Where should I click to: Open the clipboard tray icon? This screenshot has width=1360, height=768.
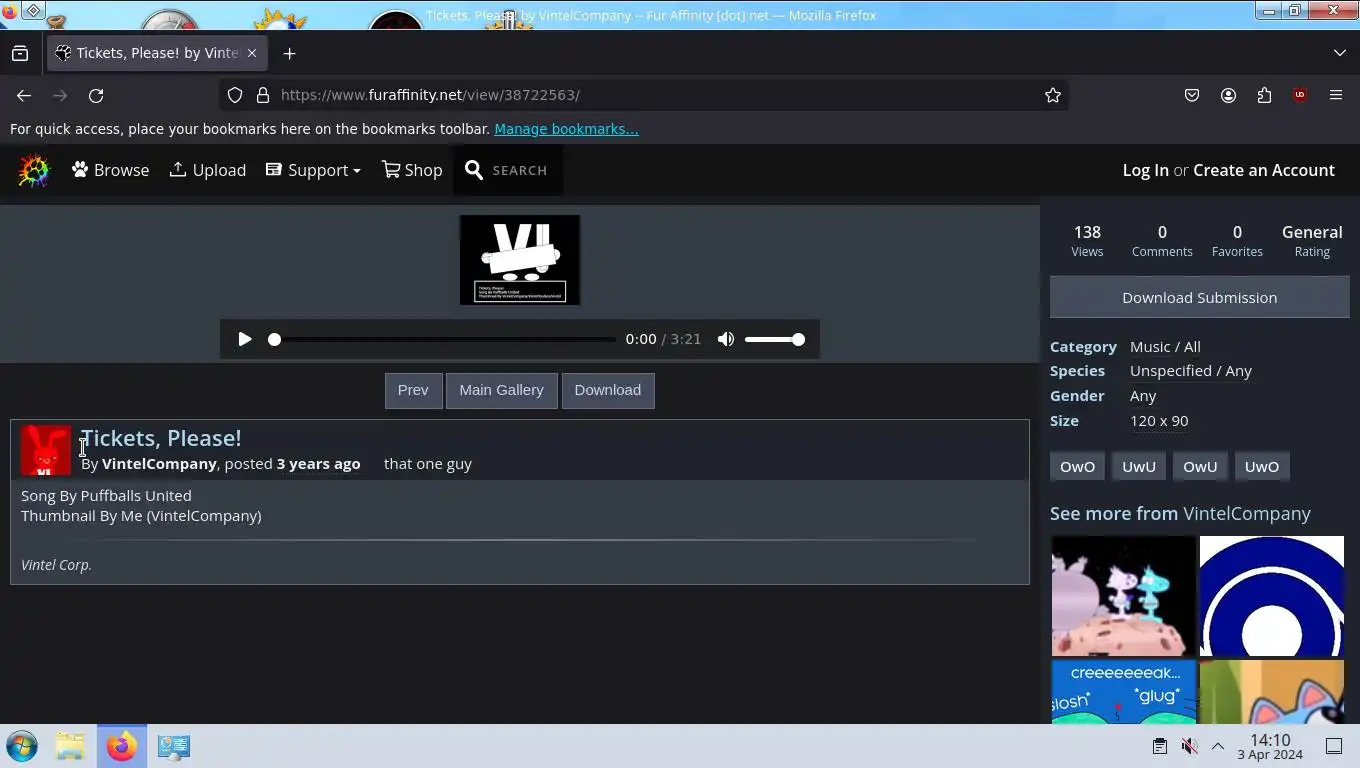click(x=1160, y=746)
